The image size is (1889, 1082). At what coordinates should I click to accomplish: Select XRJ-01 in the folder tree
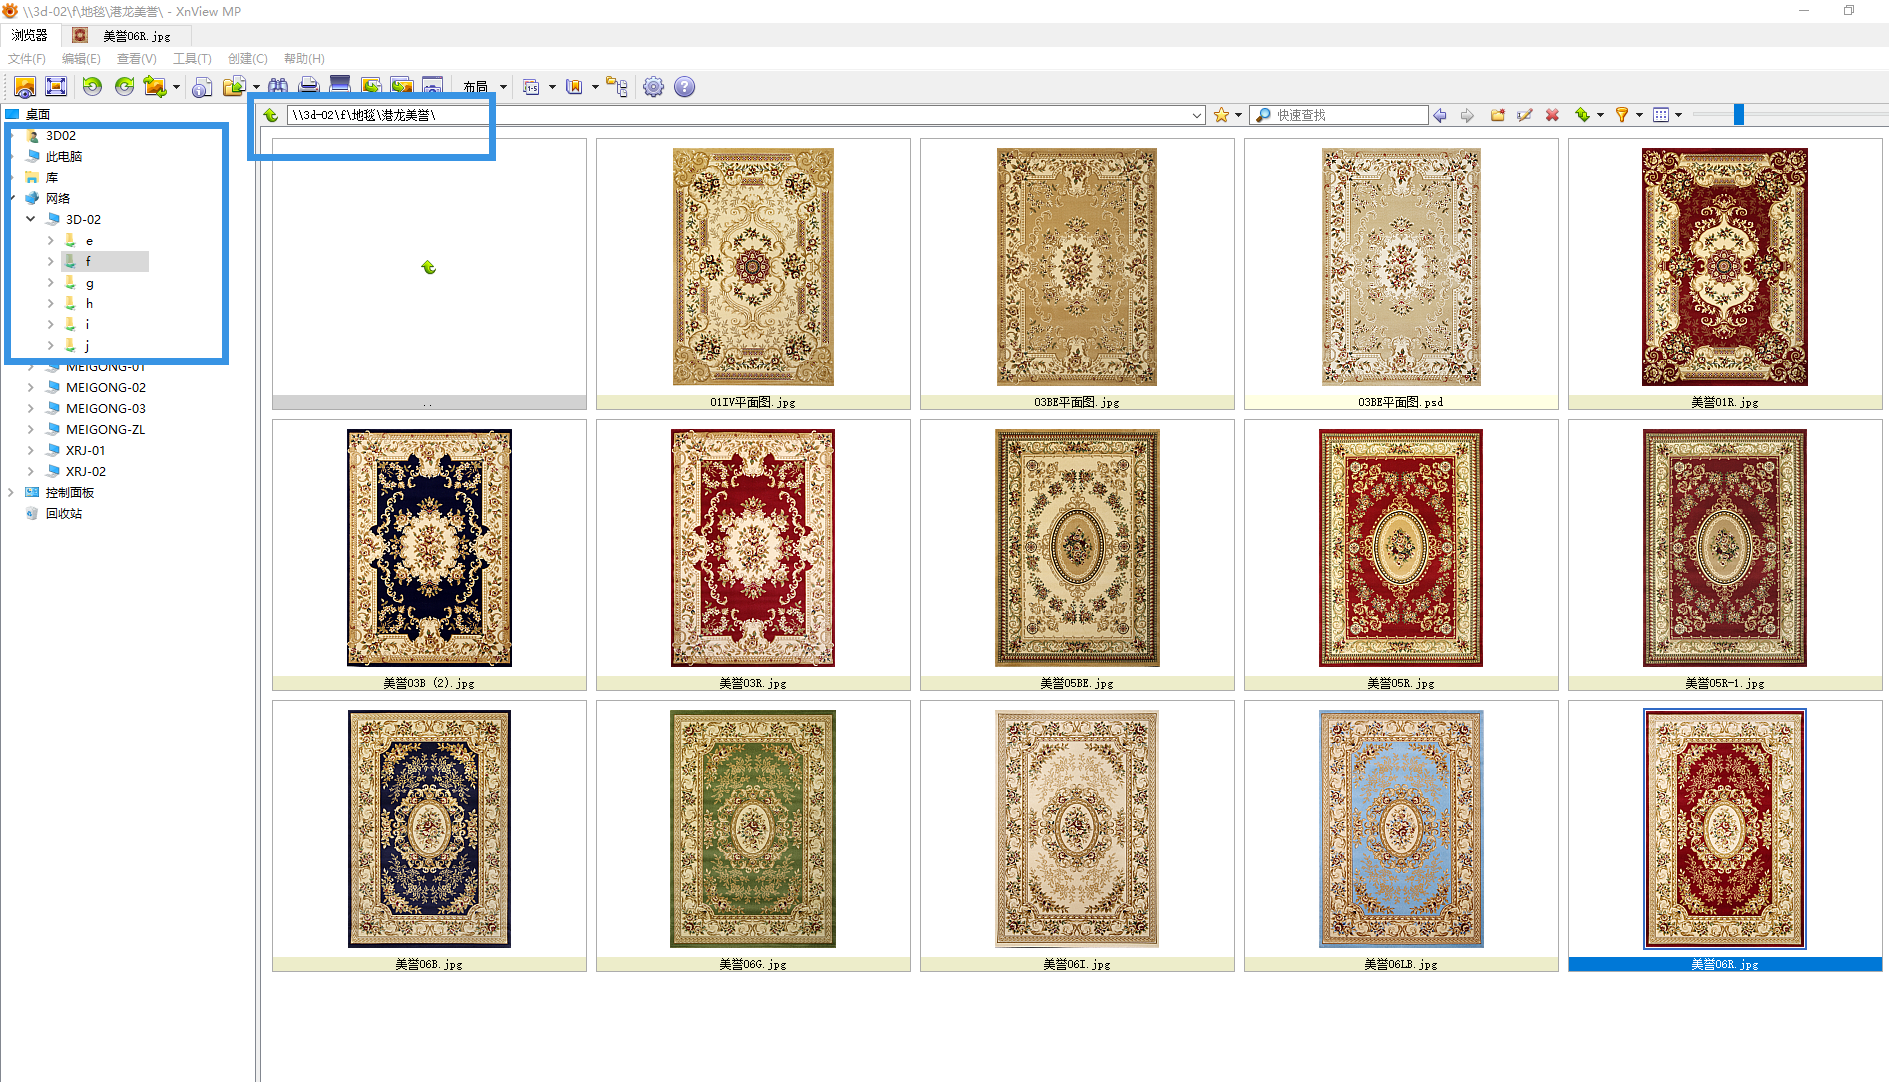85,450
